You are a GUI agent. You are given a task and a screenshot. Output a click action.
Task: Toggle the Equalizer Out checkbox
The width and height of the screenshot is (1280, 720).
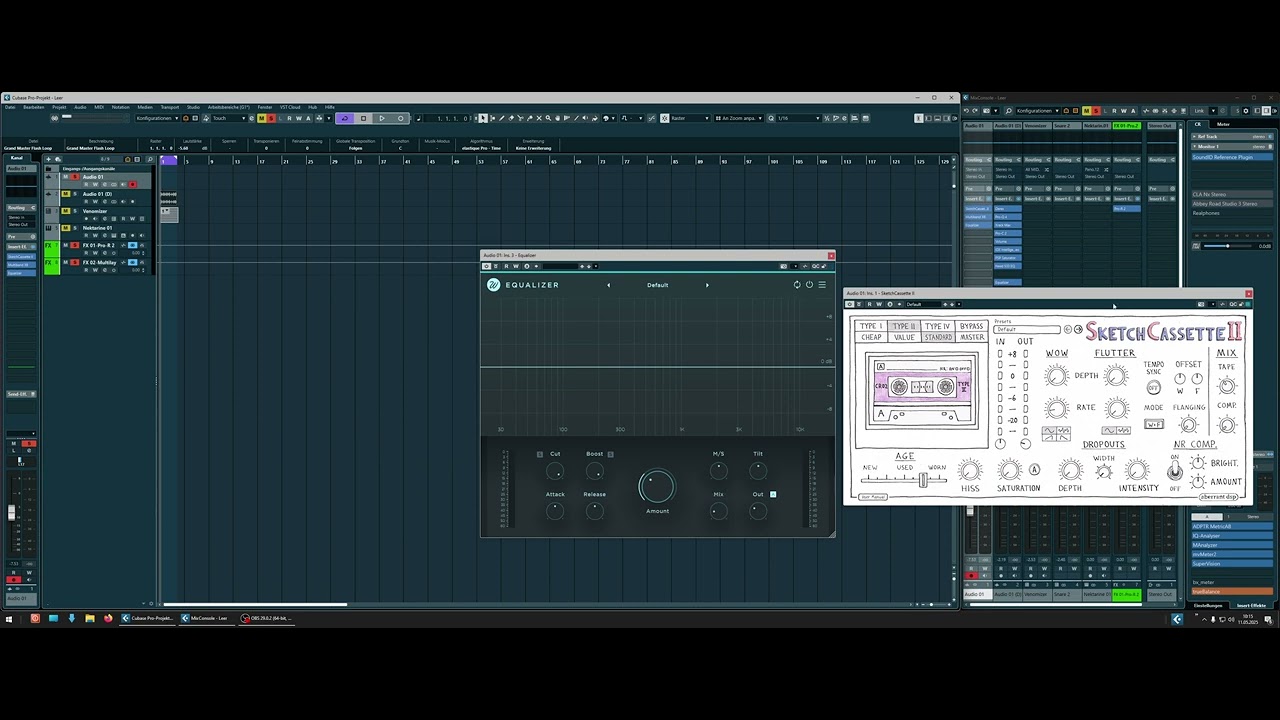(773, 494)
